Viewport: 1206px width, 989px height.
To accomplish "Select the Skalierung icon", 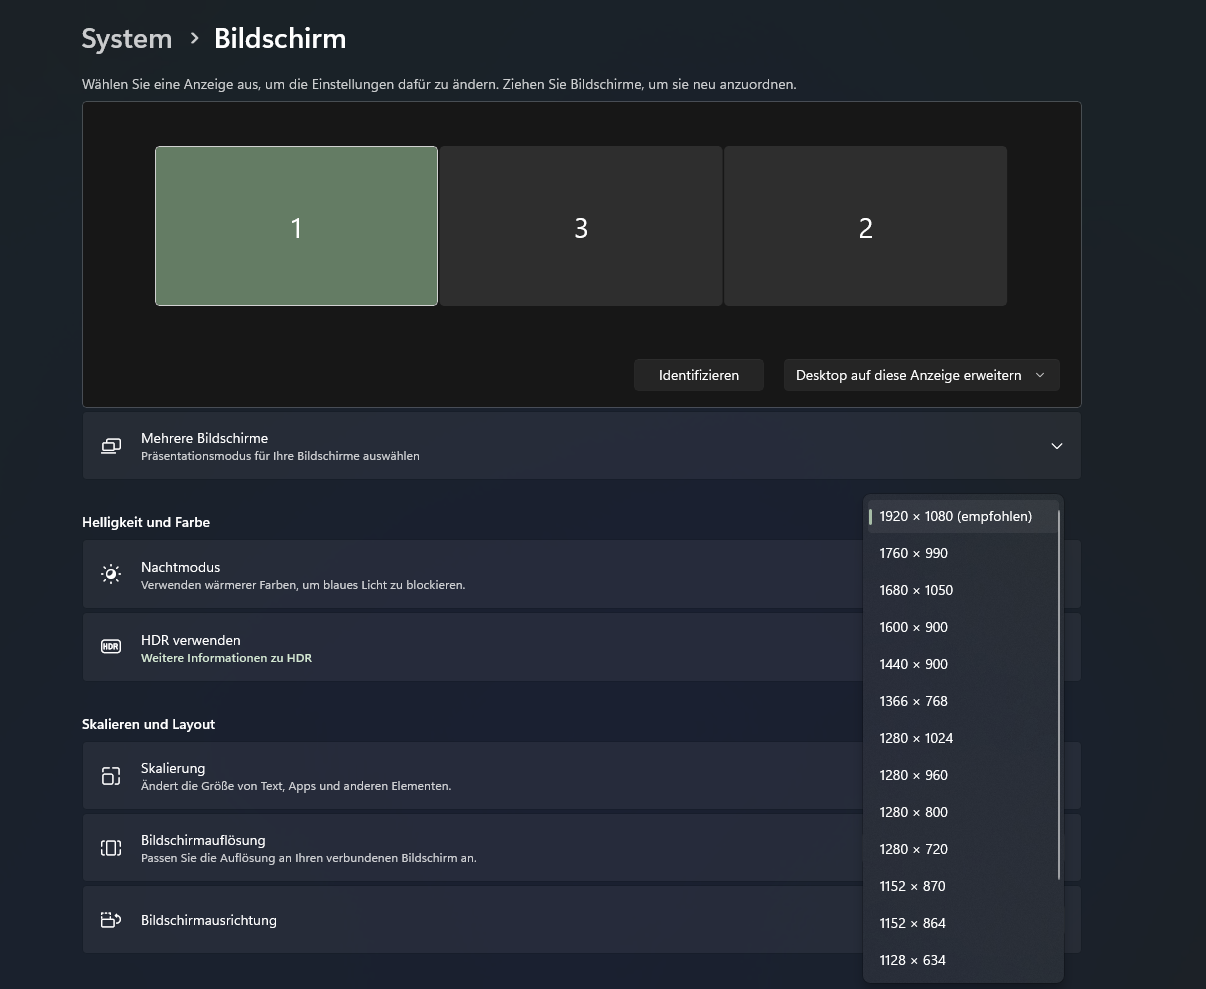I will 110,775.
